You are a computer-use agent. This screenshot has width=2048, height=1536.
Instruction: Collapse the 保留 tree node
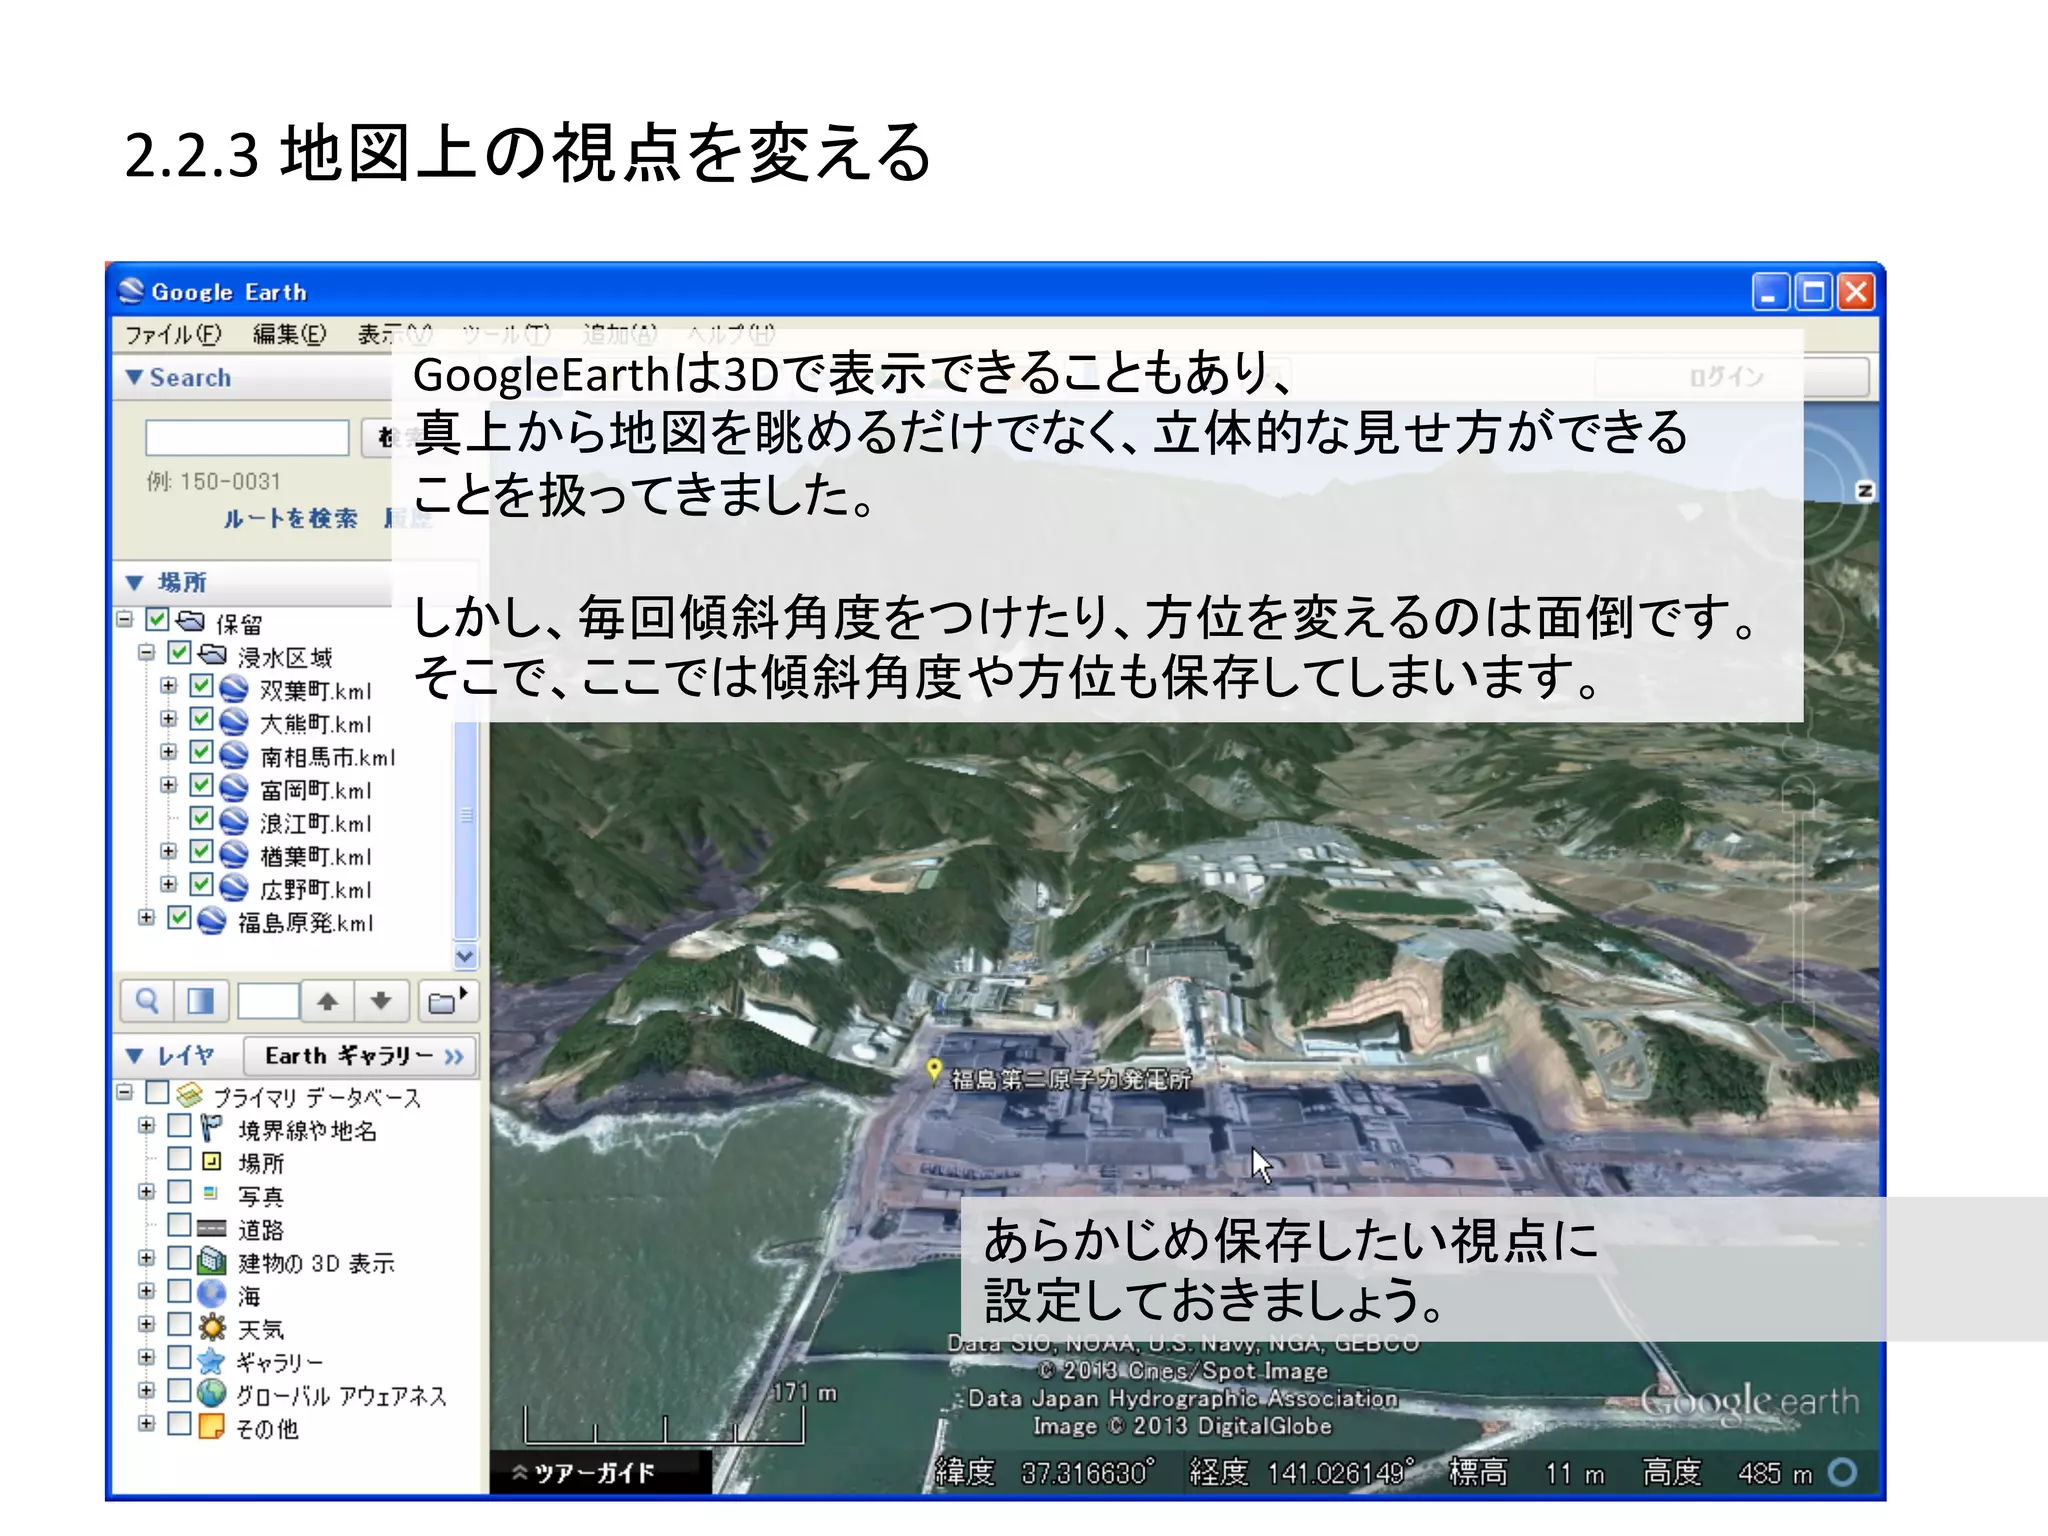(124, 619)
